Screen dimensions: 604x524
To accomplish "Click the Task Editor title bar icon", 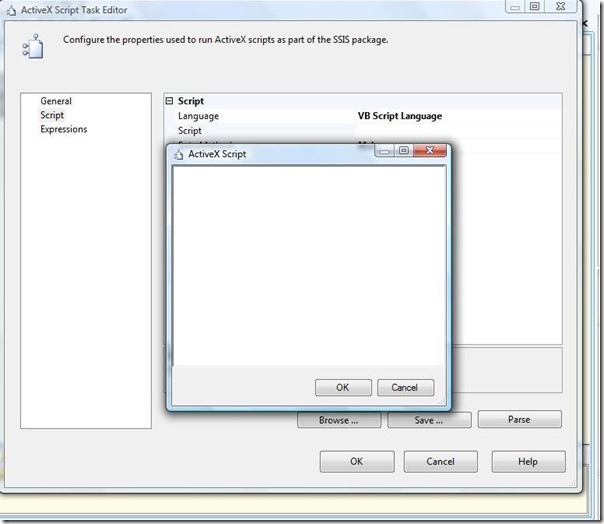I will point(12,11).
